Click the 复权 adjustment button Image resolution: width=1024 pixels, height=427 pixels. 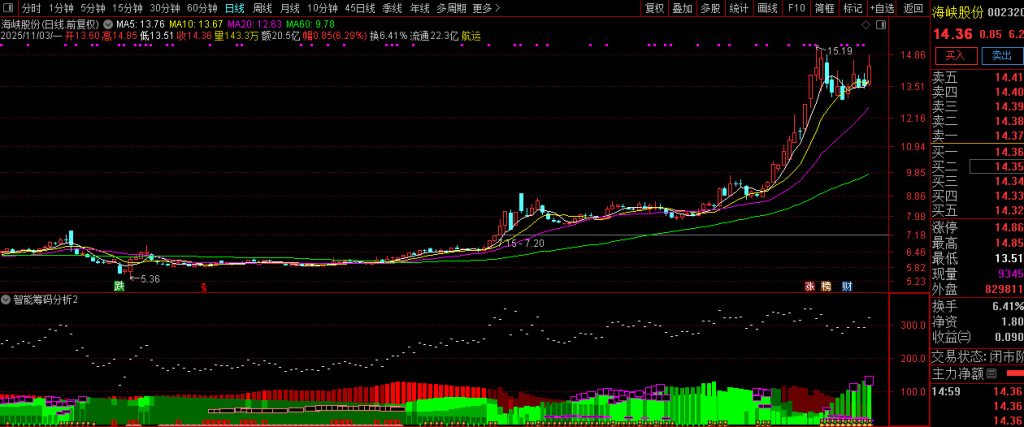pos(654,8)
